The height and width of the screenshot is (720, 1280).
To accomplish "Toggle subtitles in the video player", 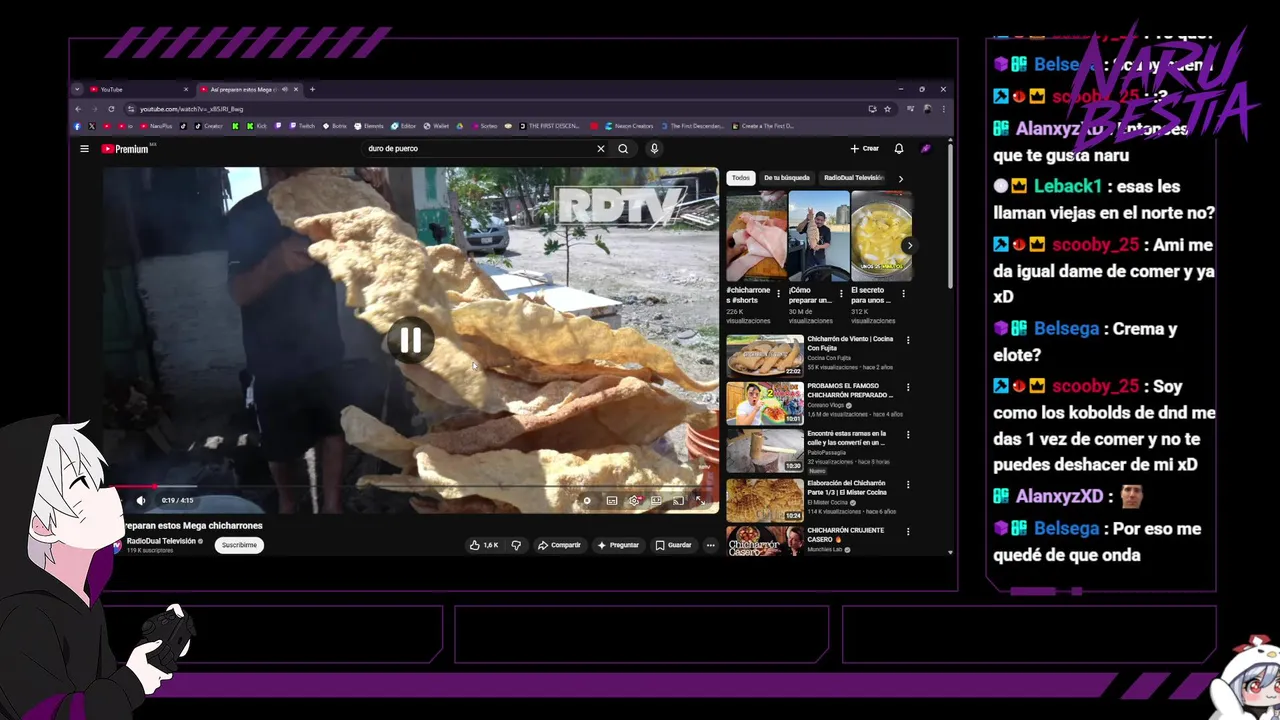I will pyautogui.click(x=612, y=501).
